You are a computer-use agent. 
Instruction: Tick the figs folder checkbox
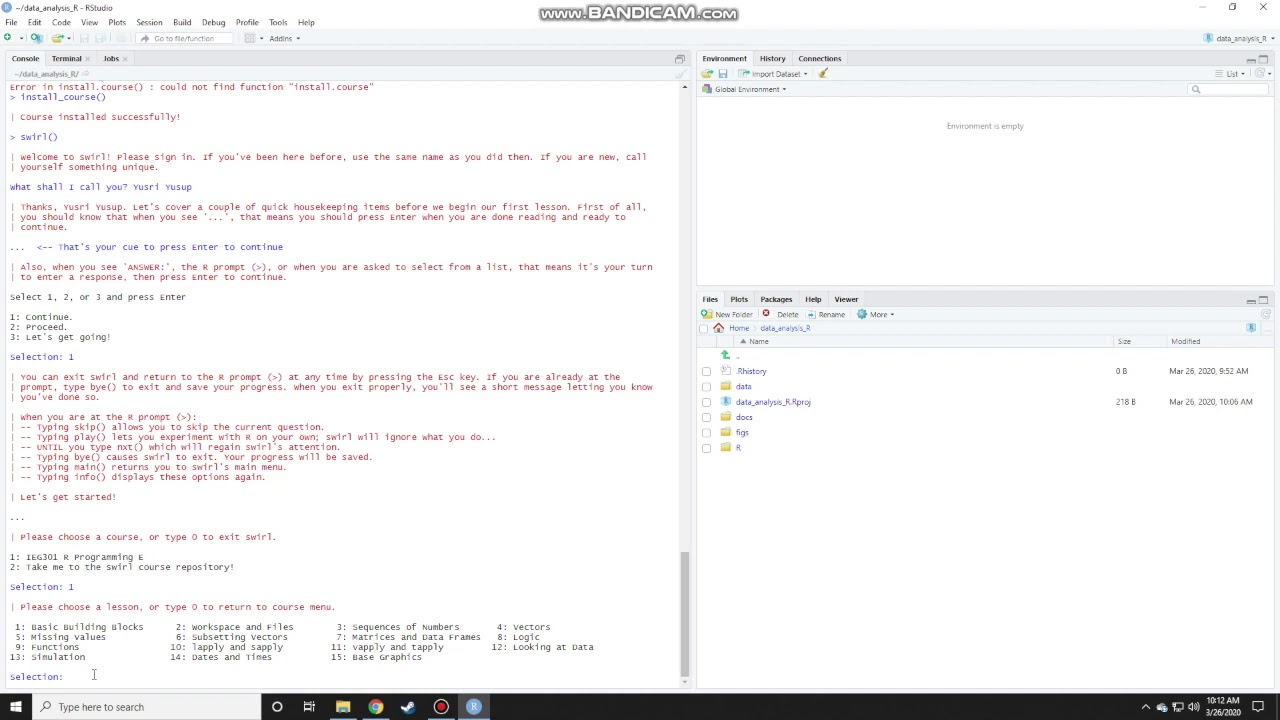tap(707, 433)
